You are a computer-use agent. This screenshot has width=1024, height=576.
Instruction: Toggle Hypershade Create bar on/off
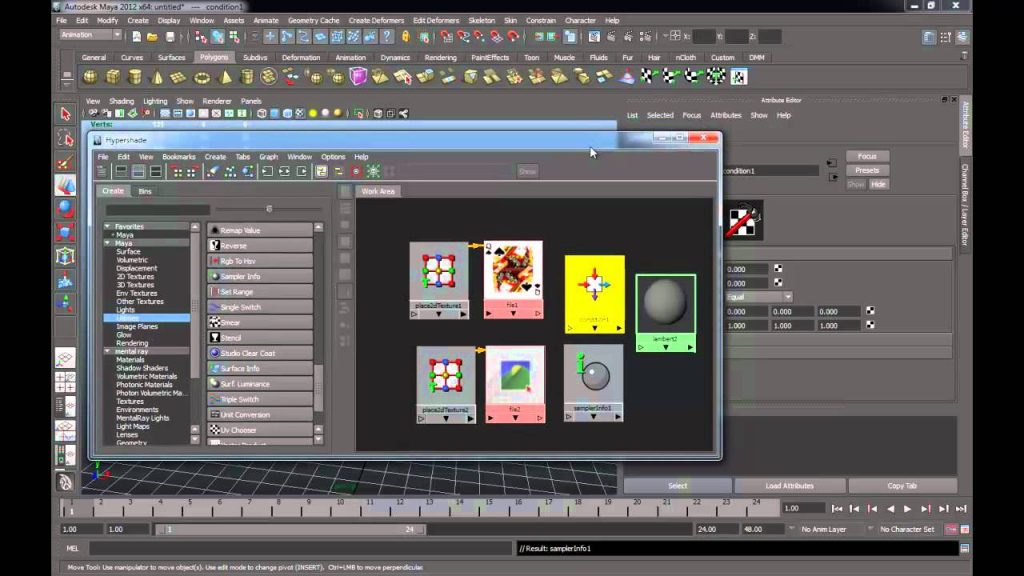(102, 172)
